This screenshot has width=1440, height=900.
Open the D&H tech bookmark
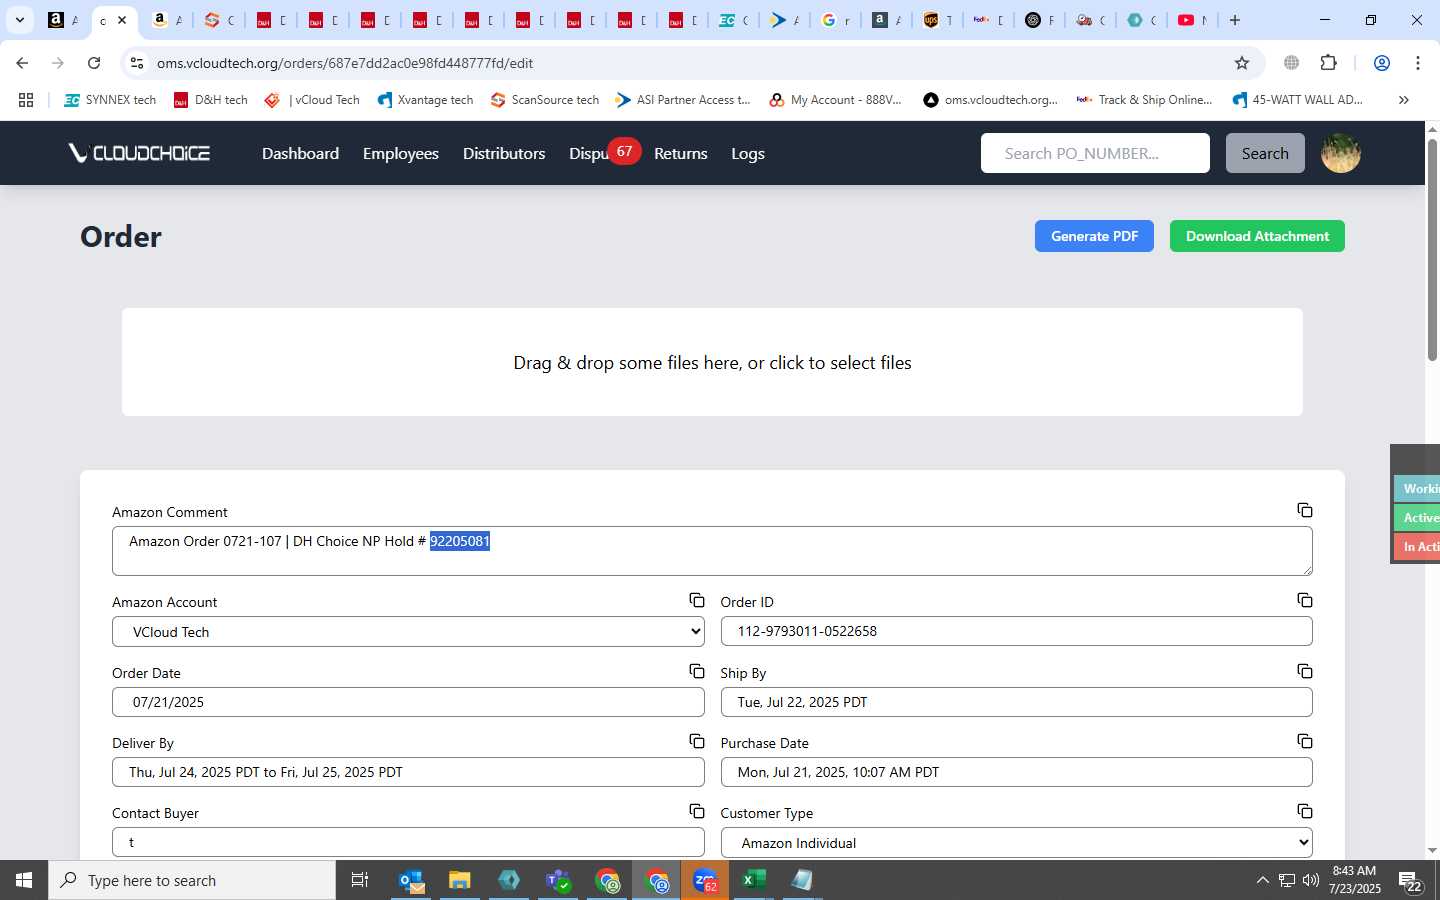coord(210,100)
